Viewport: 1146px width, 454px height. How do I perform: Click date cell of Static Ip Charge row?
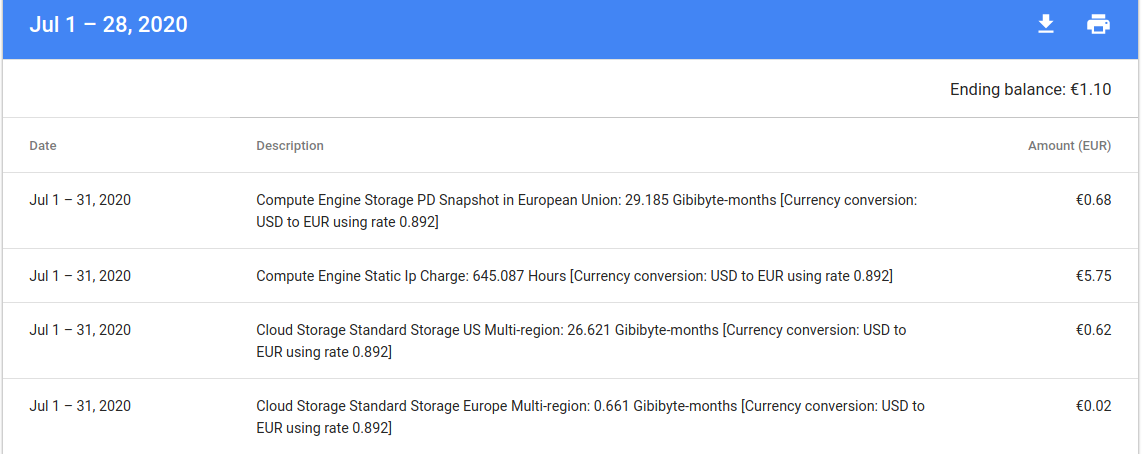(80, 276)
